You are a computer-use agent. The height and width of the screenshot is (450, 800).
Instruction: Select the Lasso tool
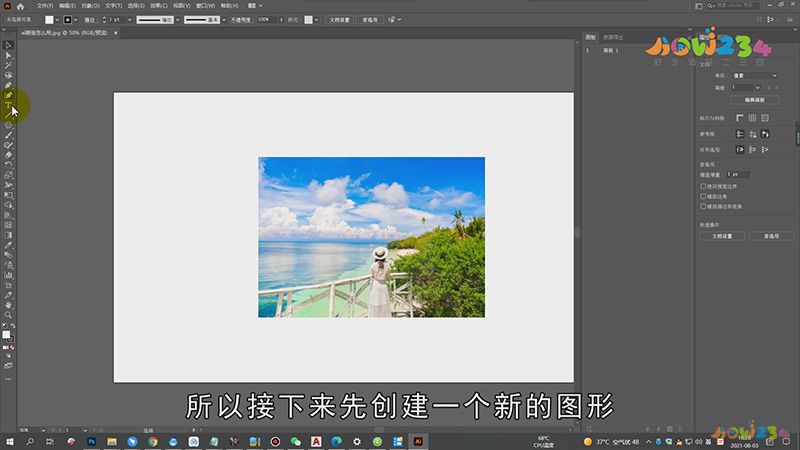click(8, 76)
